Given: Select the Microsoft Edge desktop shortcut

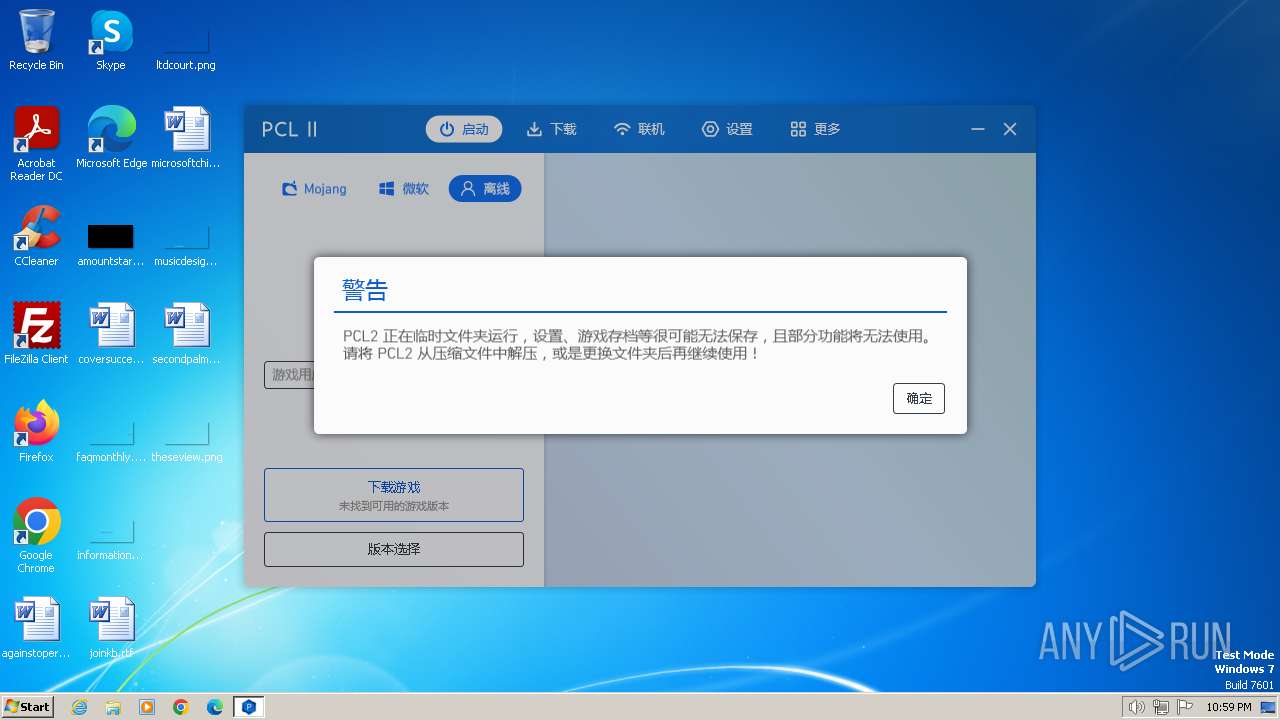Looking at the screenshot, I should (111, 138).
